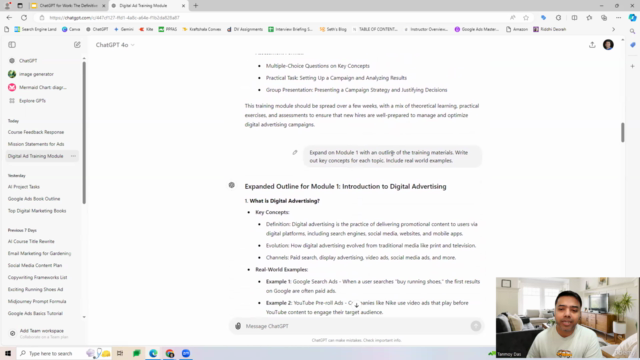
Task: Open Top Digital Marketing Books chat
Action: (37, 211)
